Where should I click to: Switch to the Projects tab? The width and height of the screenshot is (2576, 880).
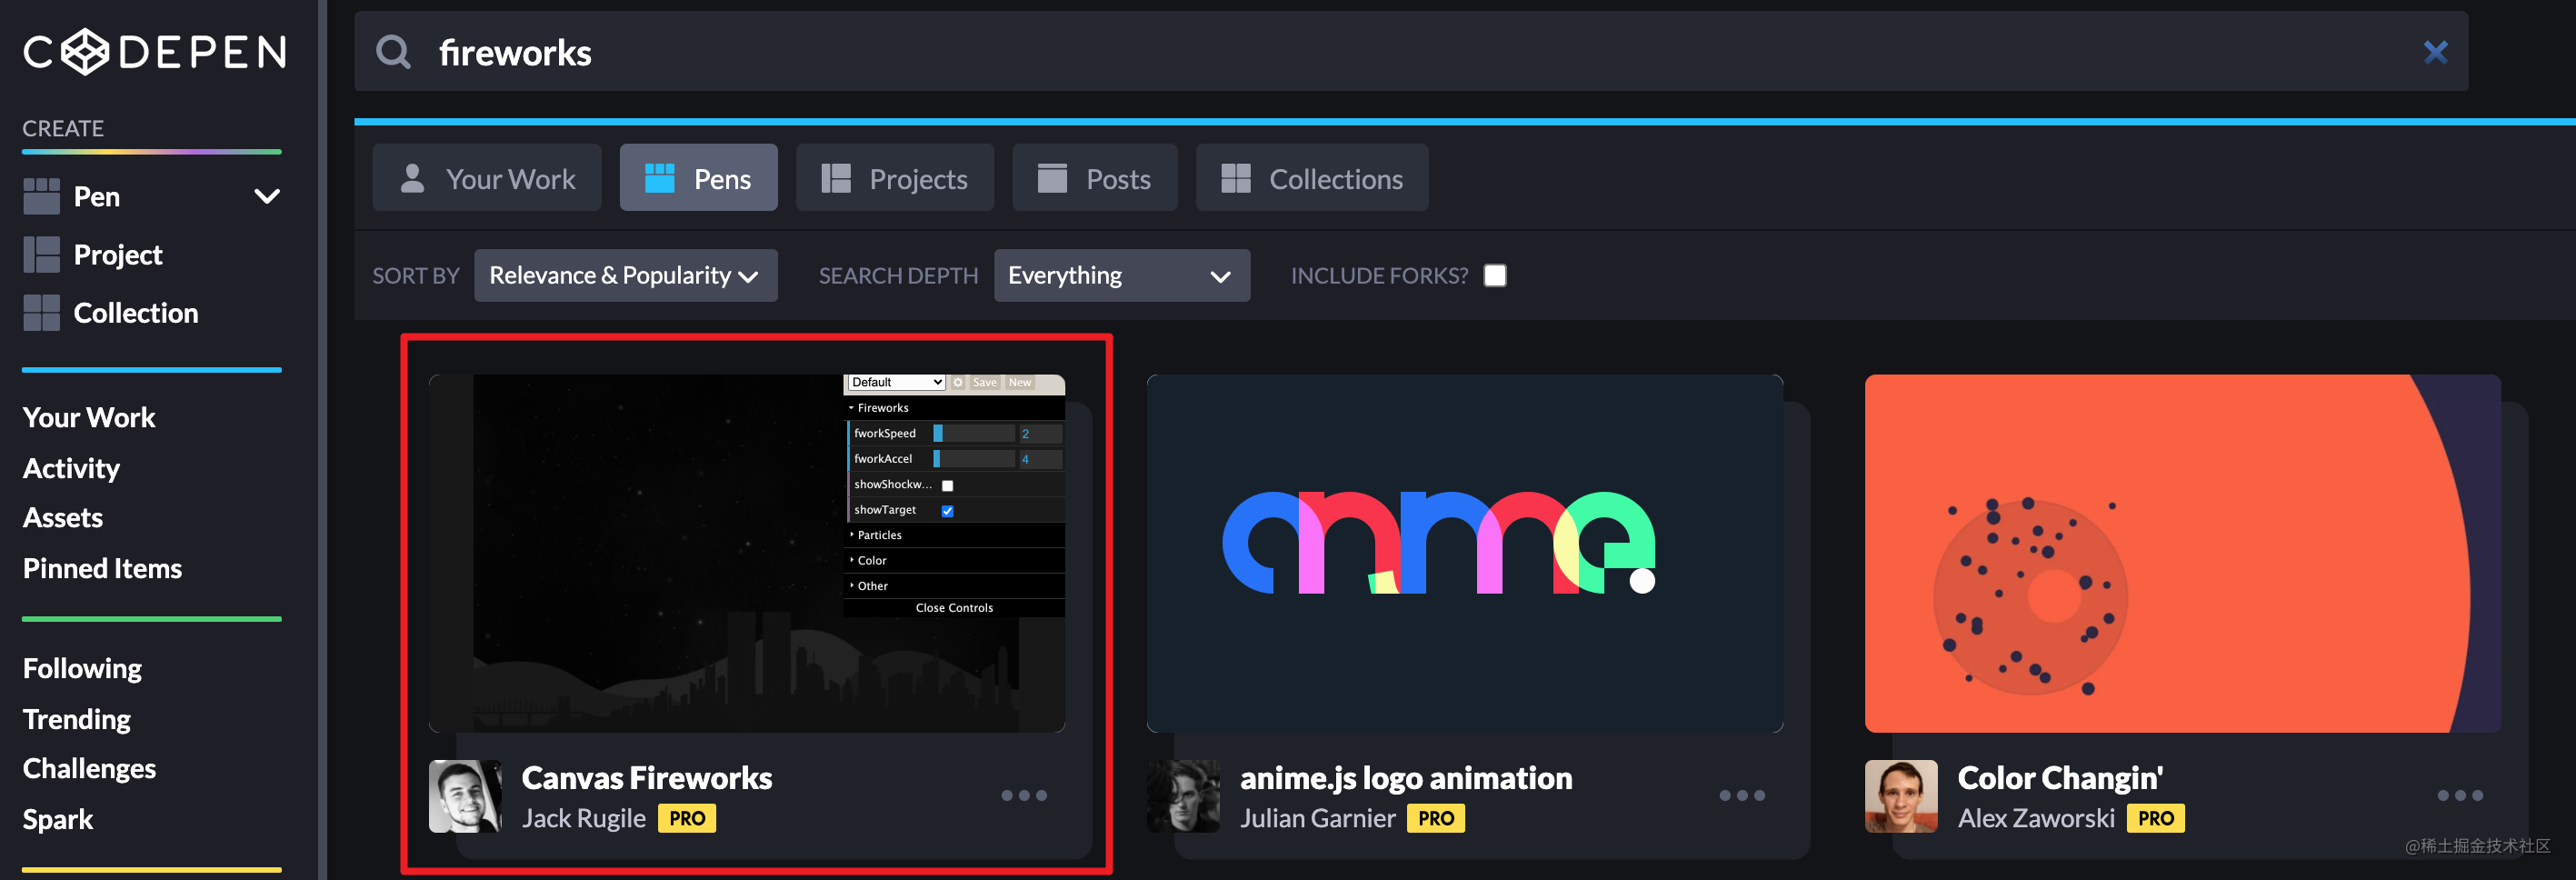[894, 178]
